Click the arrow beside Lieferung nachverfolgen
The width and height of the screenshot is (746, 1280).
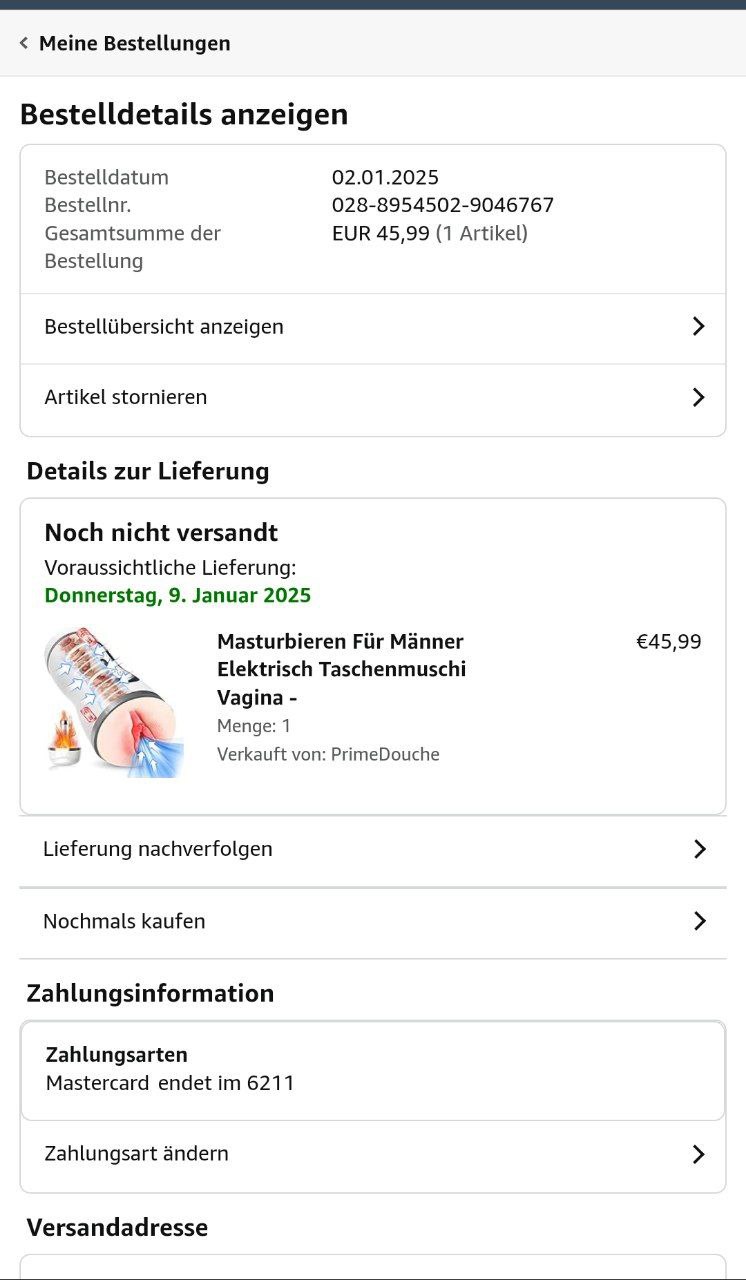(x=699, y=849)
